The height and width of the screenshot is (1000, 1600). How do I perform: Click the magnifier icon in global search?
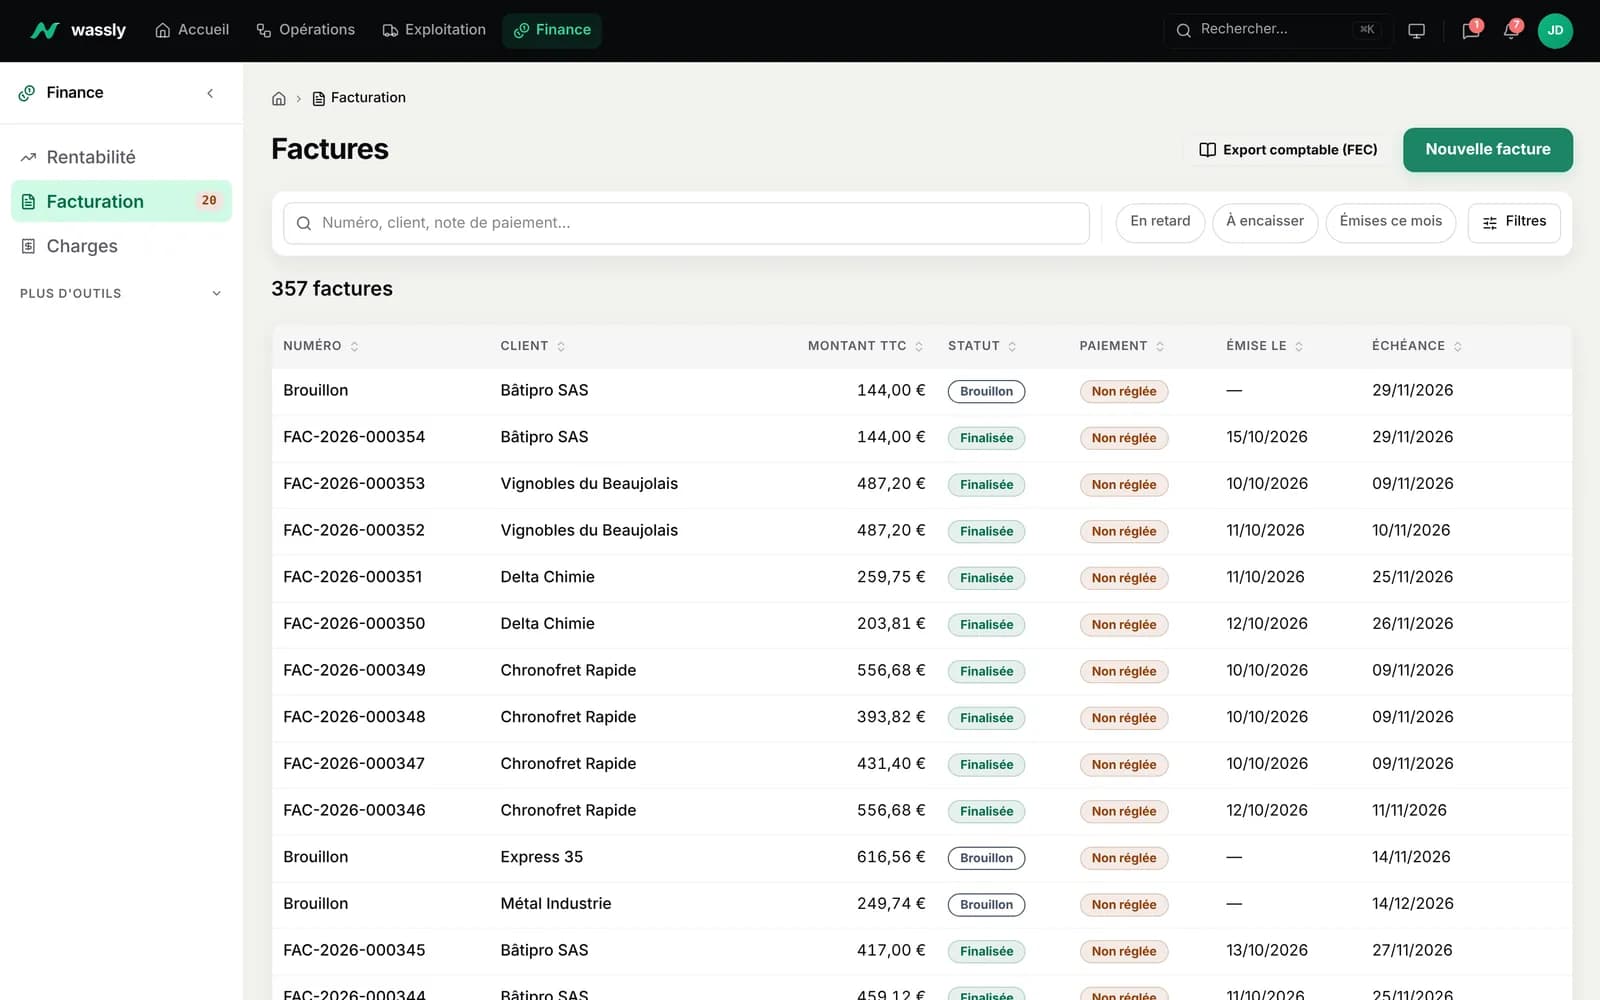(1183, 30)
